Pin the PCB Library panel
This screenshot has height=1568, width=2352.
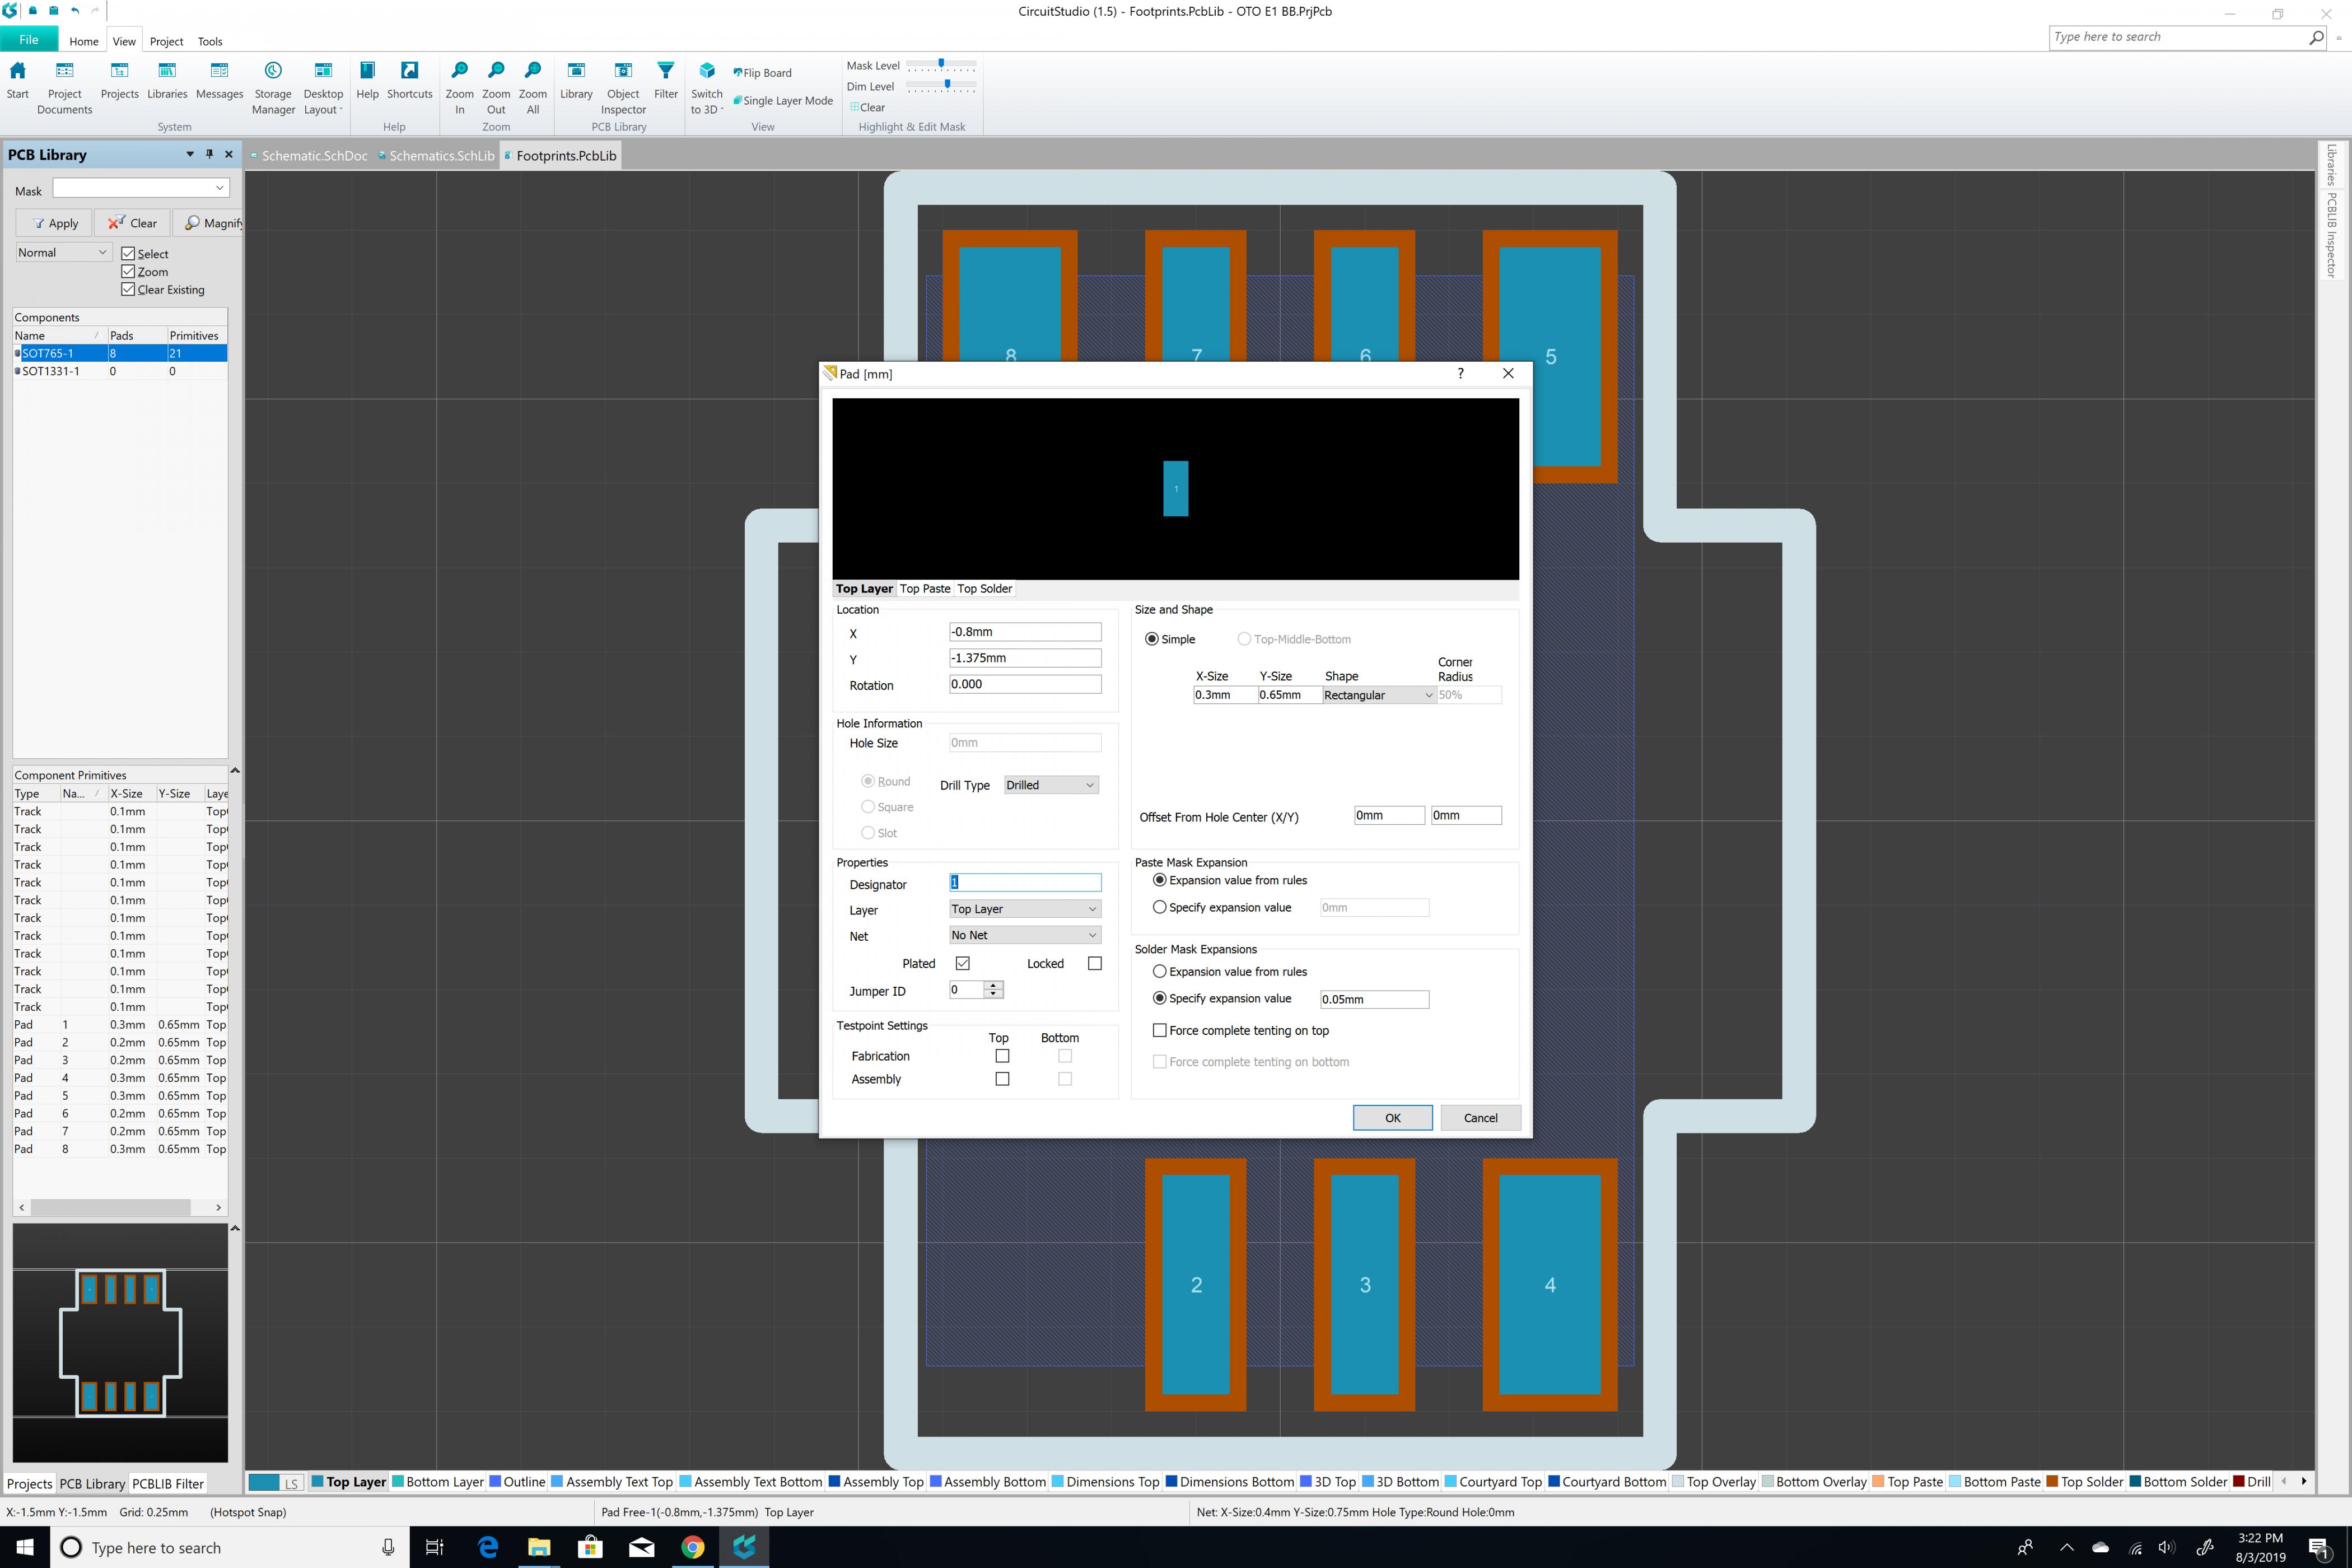coord(209,154)
